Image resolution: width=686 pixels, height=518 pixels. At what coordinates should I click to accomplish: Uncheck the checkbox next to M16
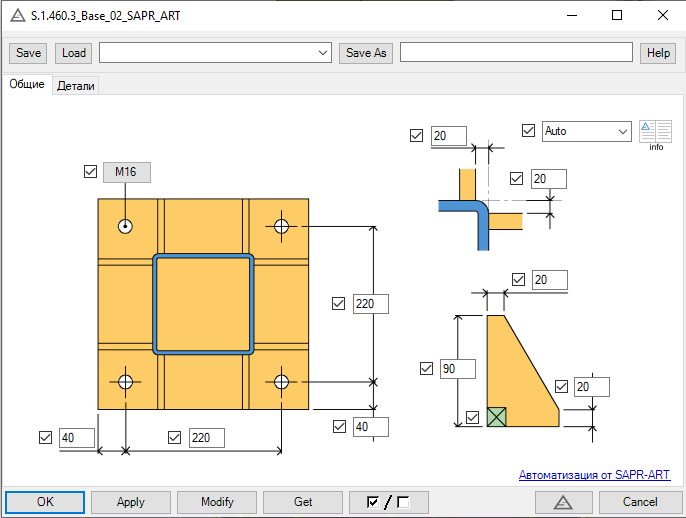(x=91, y=172)
